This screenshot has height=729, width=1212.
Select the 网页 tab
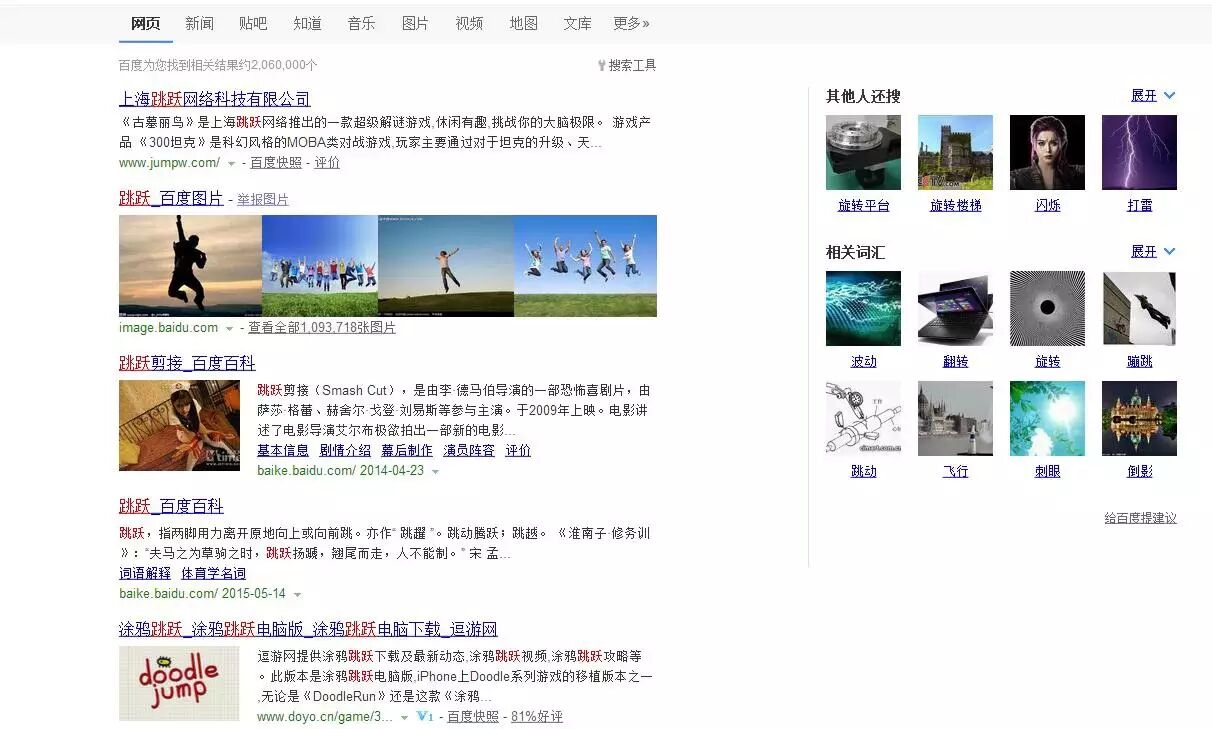(145, 23)
